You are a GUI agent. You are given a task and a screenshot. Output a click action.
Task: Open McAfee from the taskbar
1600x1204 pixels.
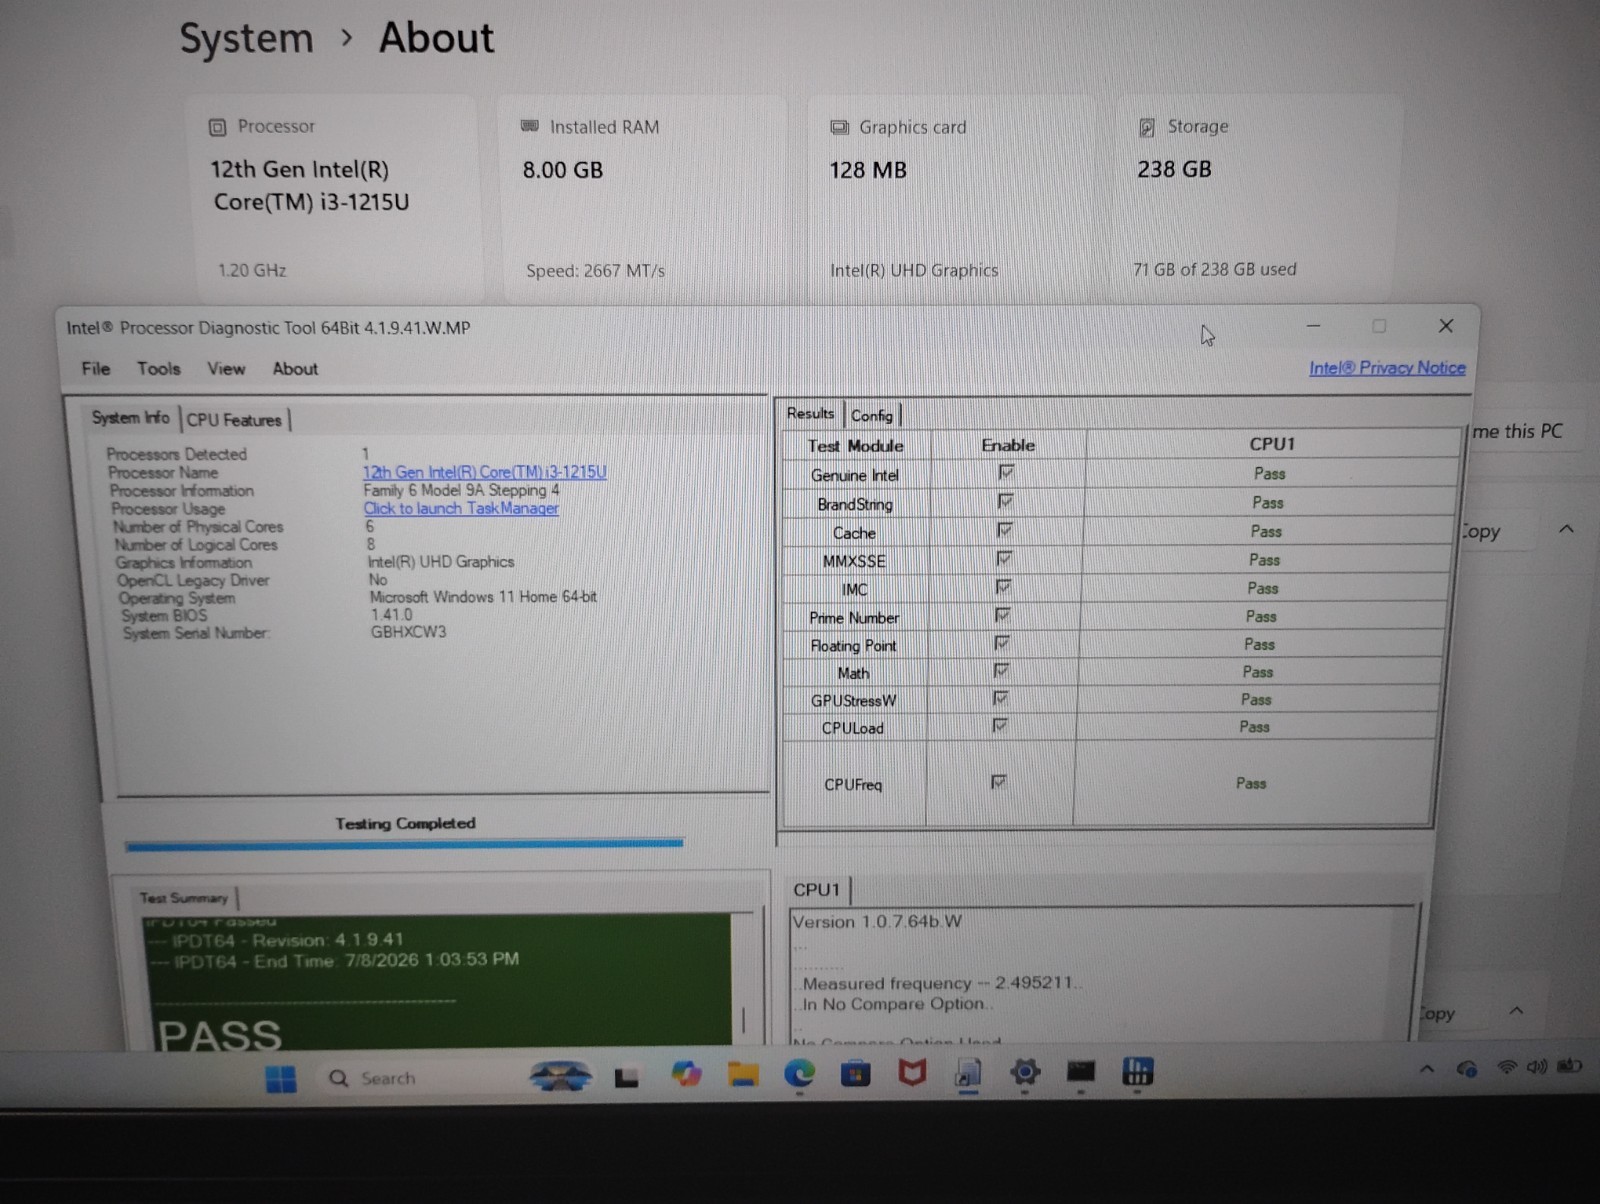(x=911, y=1073)
